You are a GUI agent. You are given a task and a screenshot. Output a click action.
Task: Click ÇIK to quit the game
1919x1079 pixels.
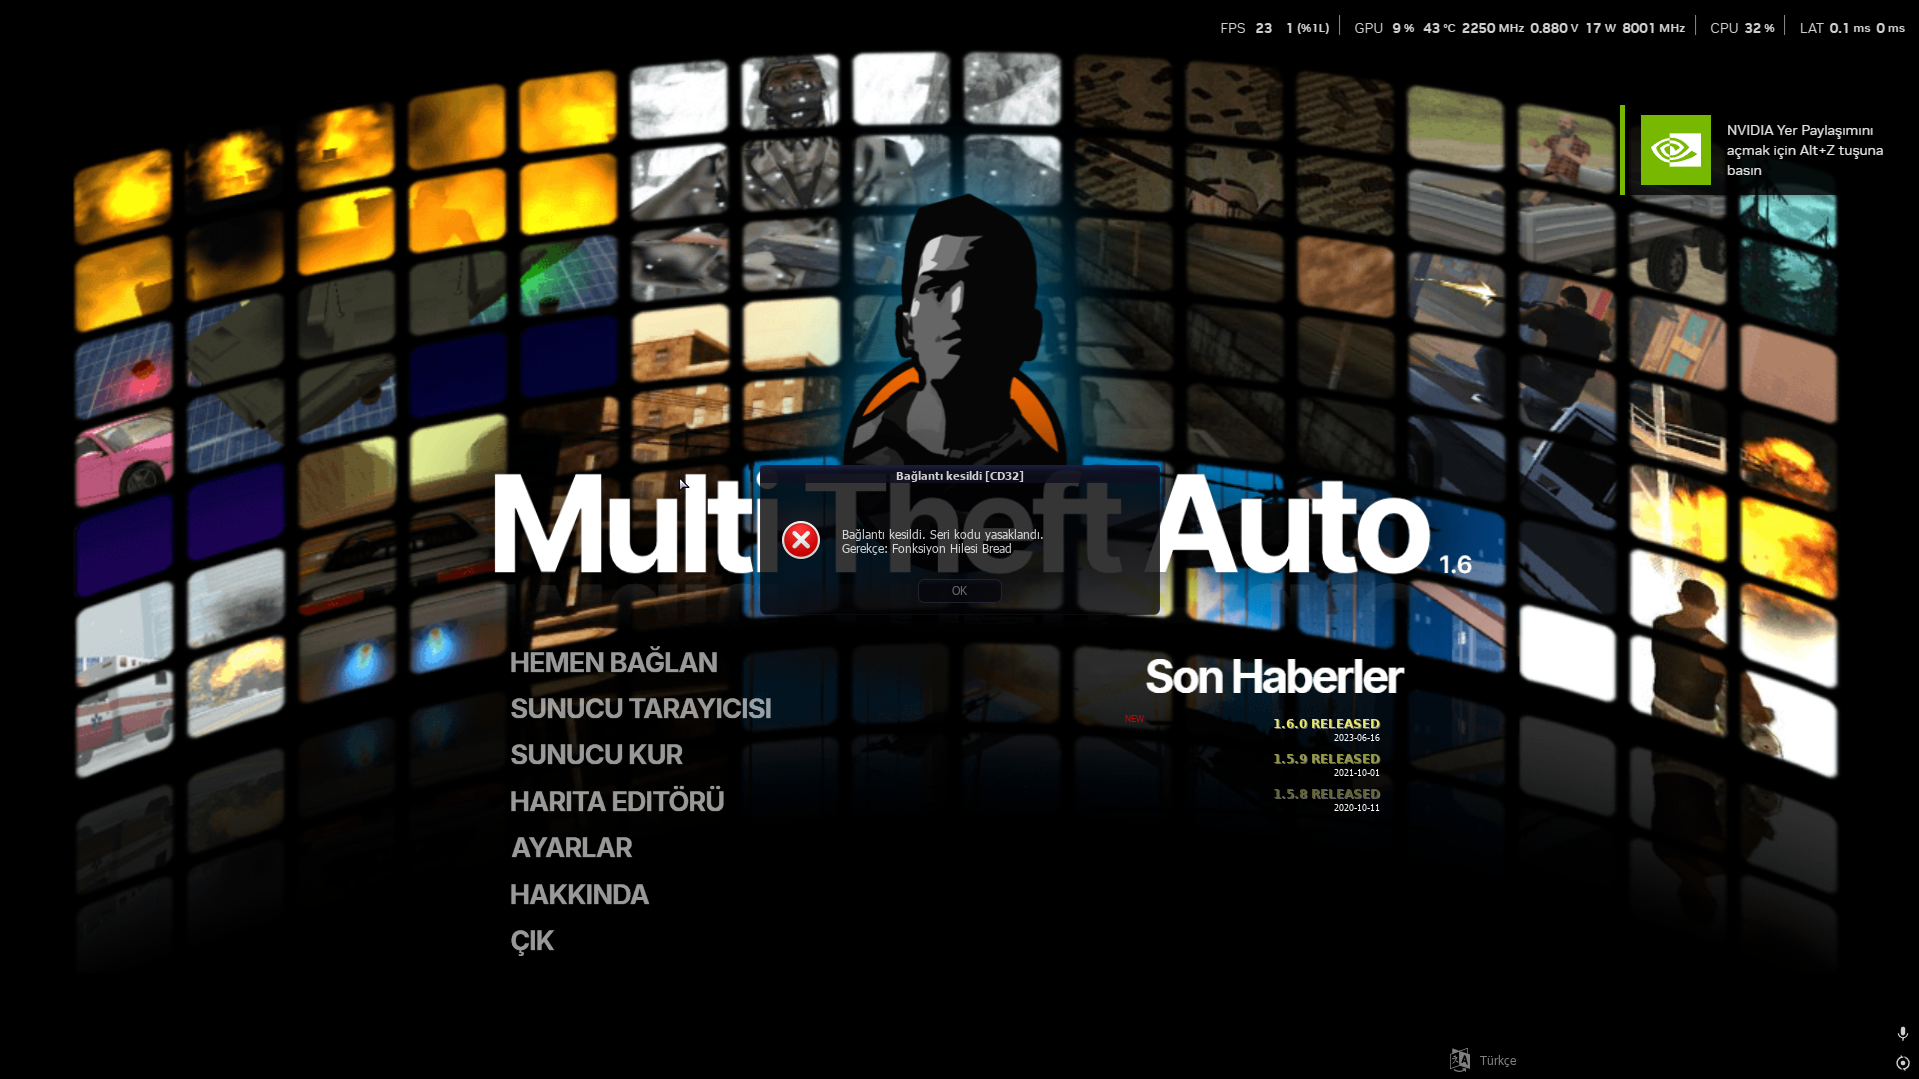point(531,941)
